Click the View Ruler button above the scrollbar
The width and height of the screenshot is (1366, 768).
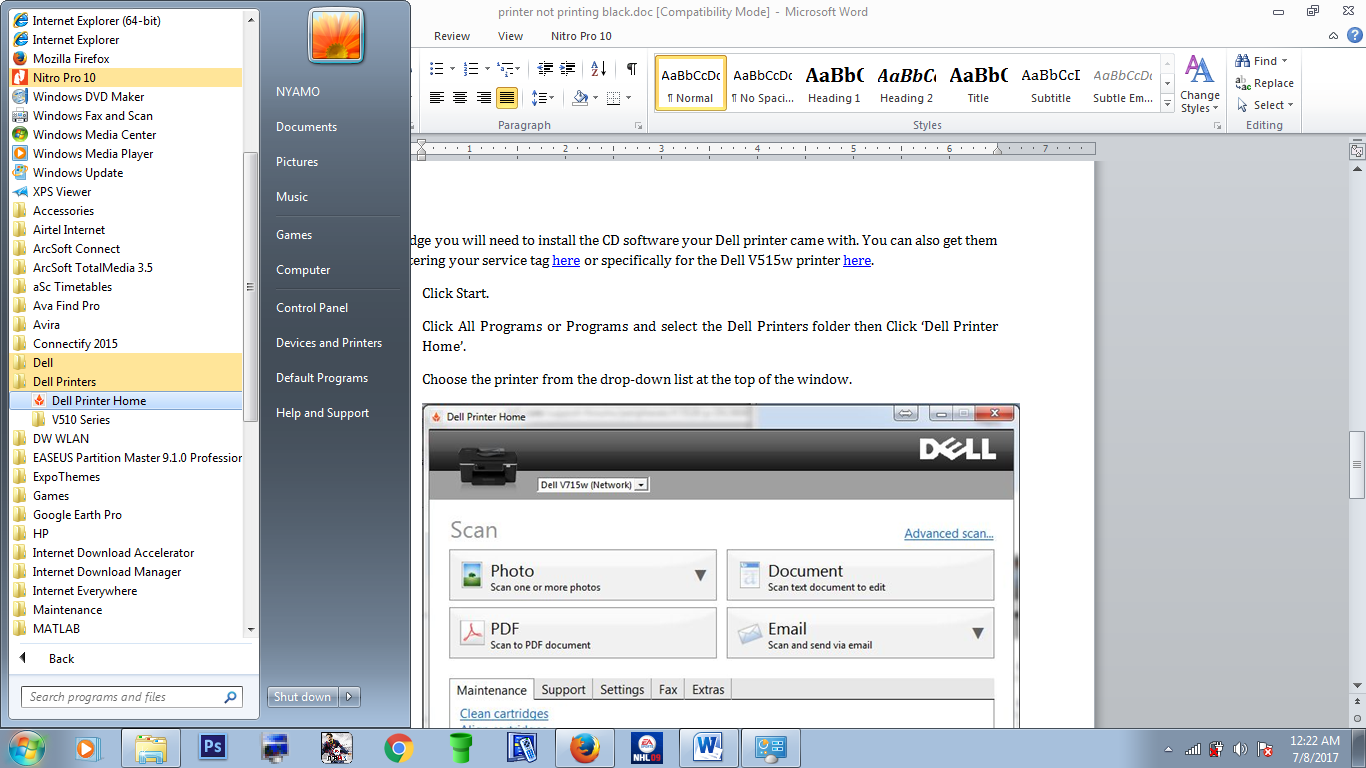[1357, 151]
